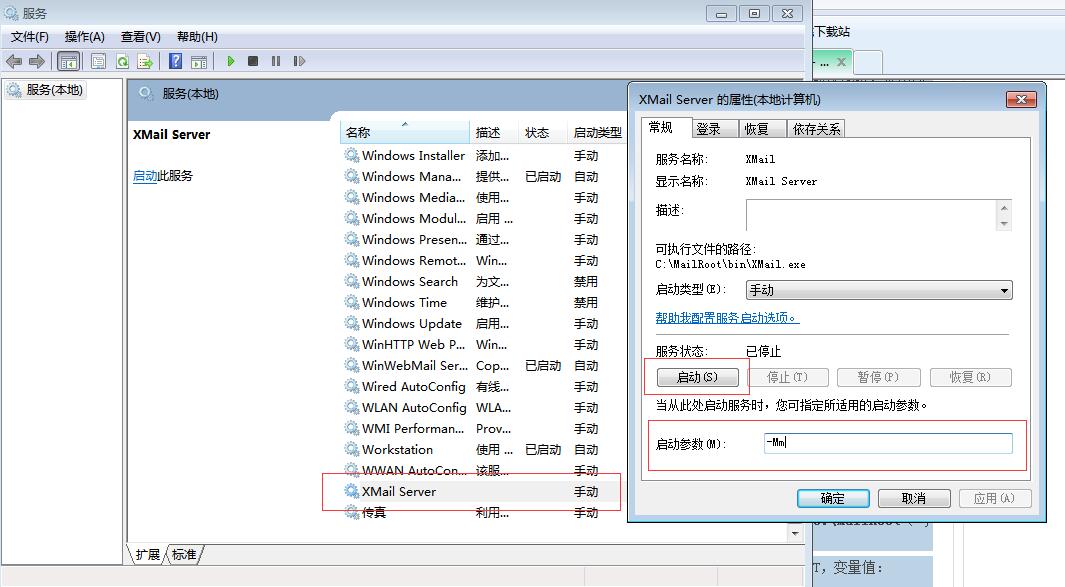Click the Restart Service toolbar icon
1065x587 pixels.
click(x=299, y=61)
